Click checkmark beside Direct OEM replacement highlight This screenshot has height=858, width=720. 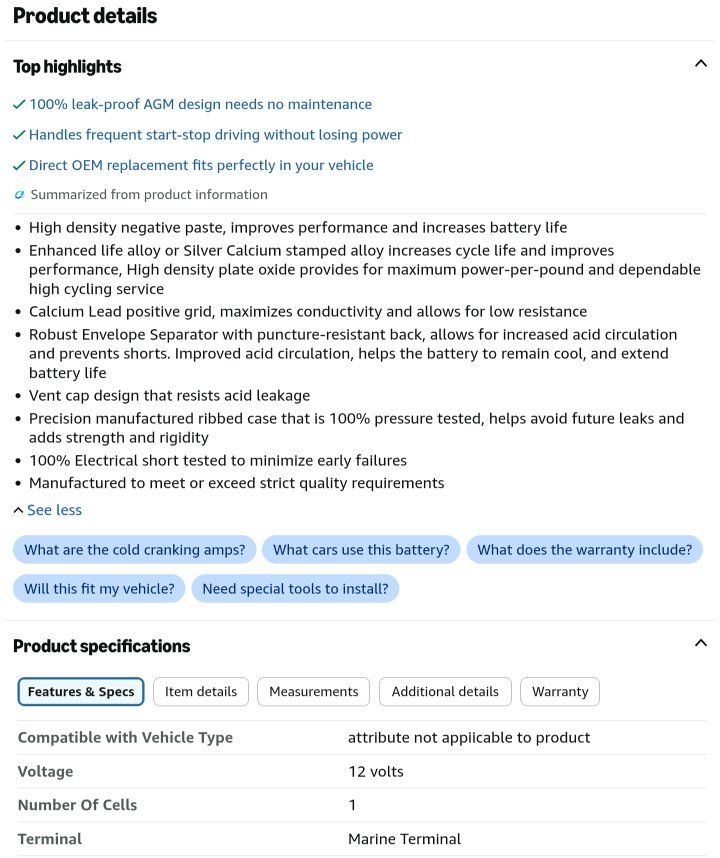(x=19, y=165)
